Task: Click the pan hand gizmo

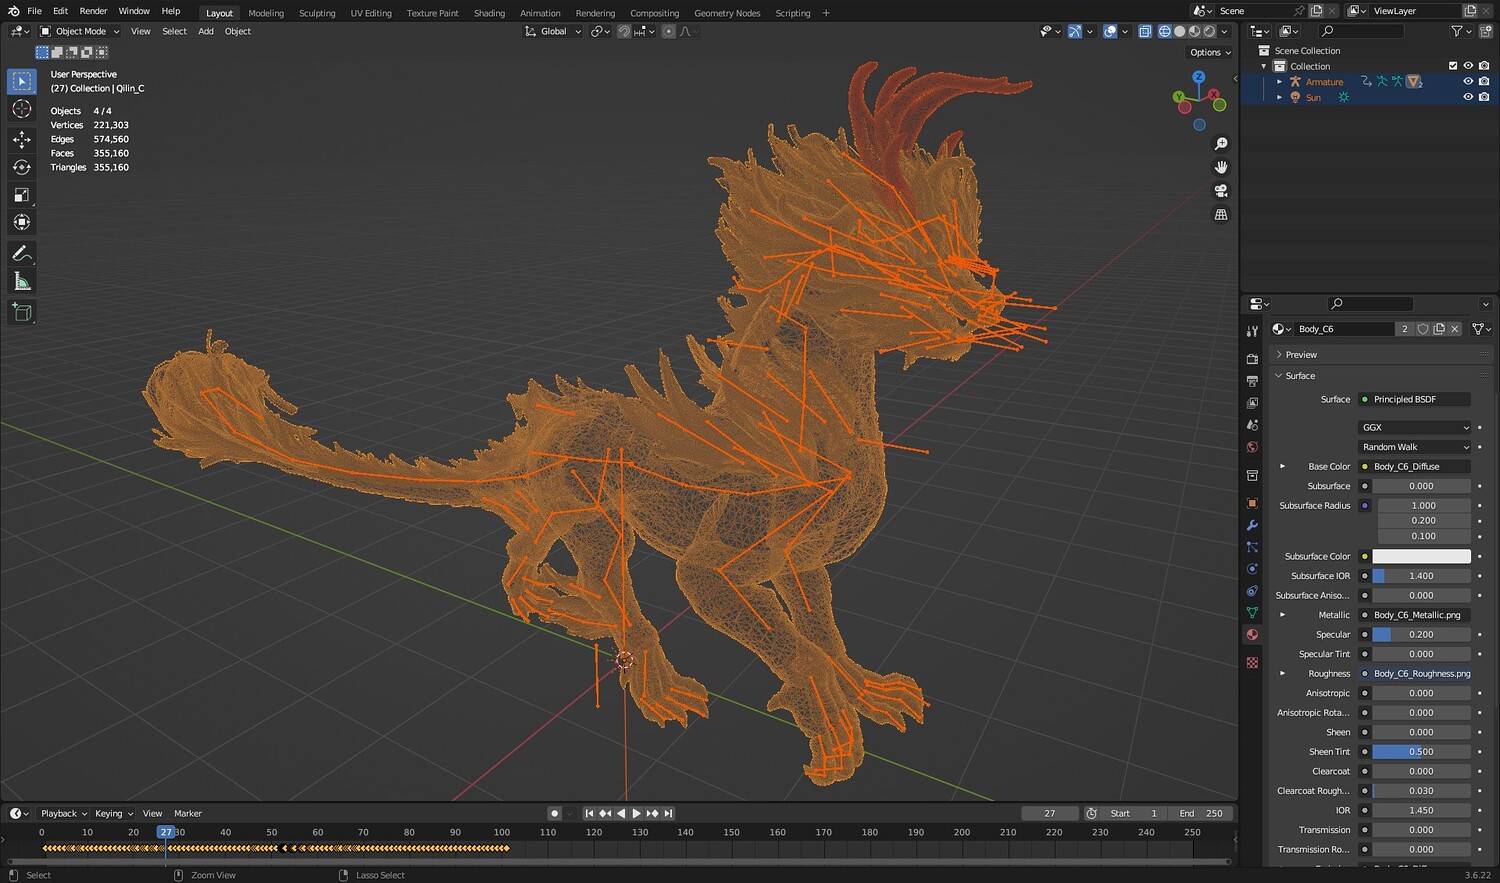Action: point(1221,167)
